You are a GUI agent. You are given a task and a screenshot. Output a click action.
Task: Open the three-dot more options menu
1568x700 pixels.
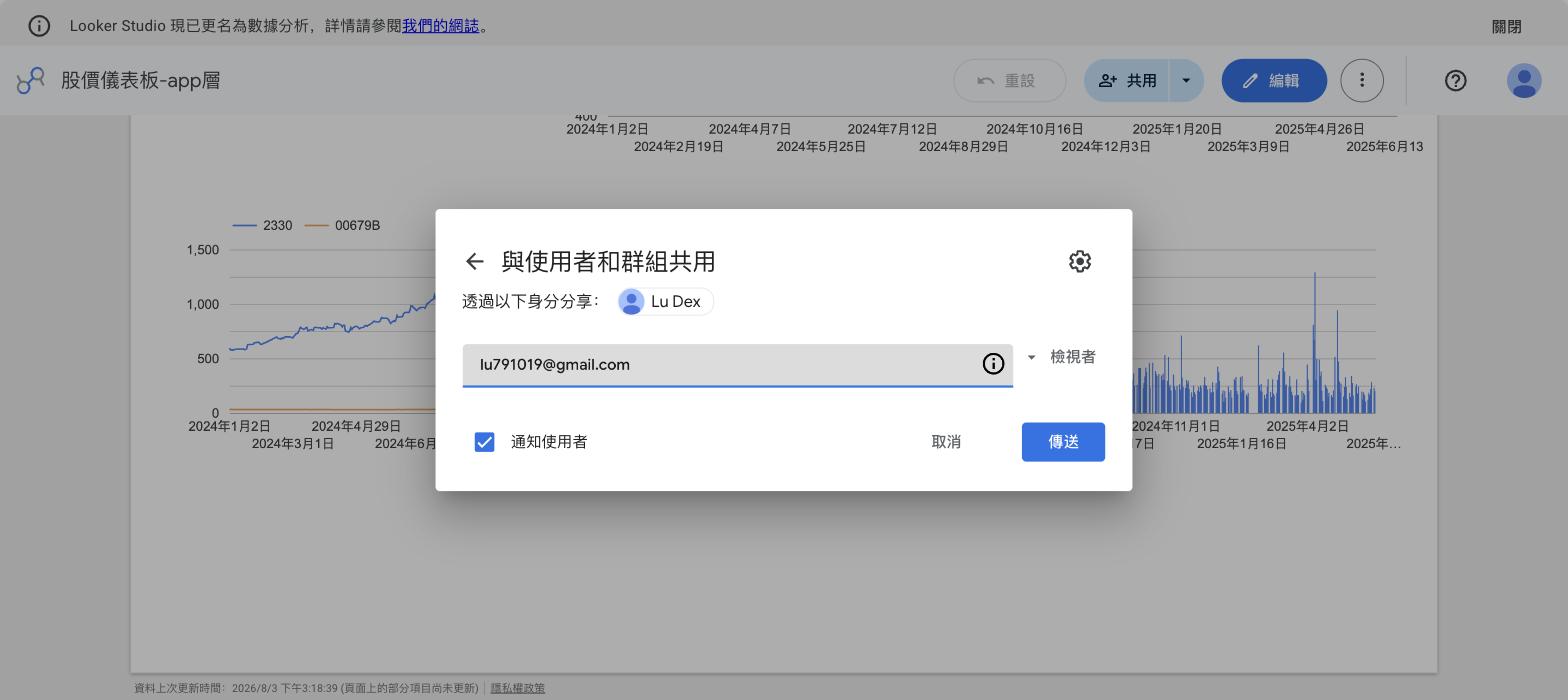(x=1362, y=81)
